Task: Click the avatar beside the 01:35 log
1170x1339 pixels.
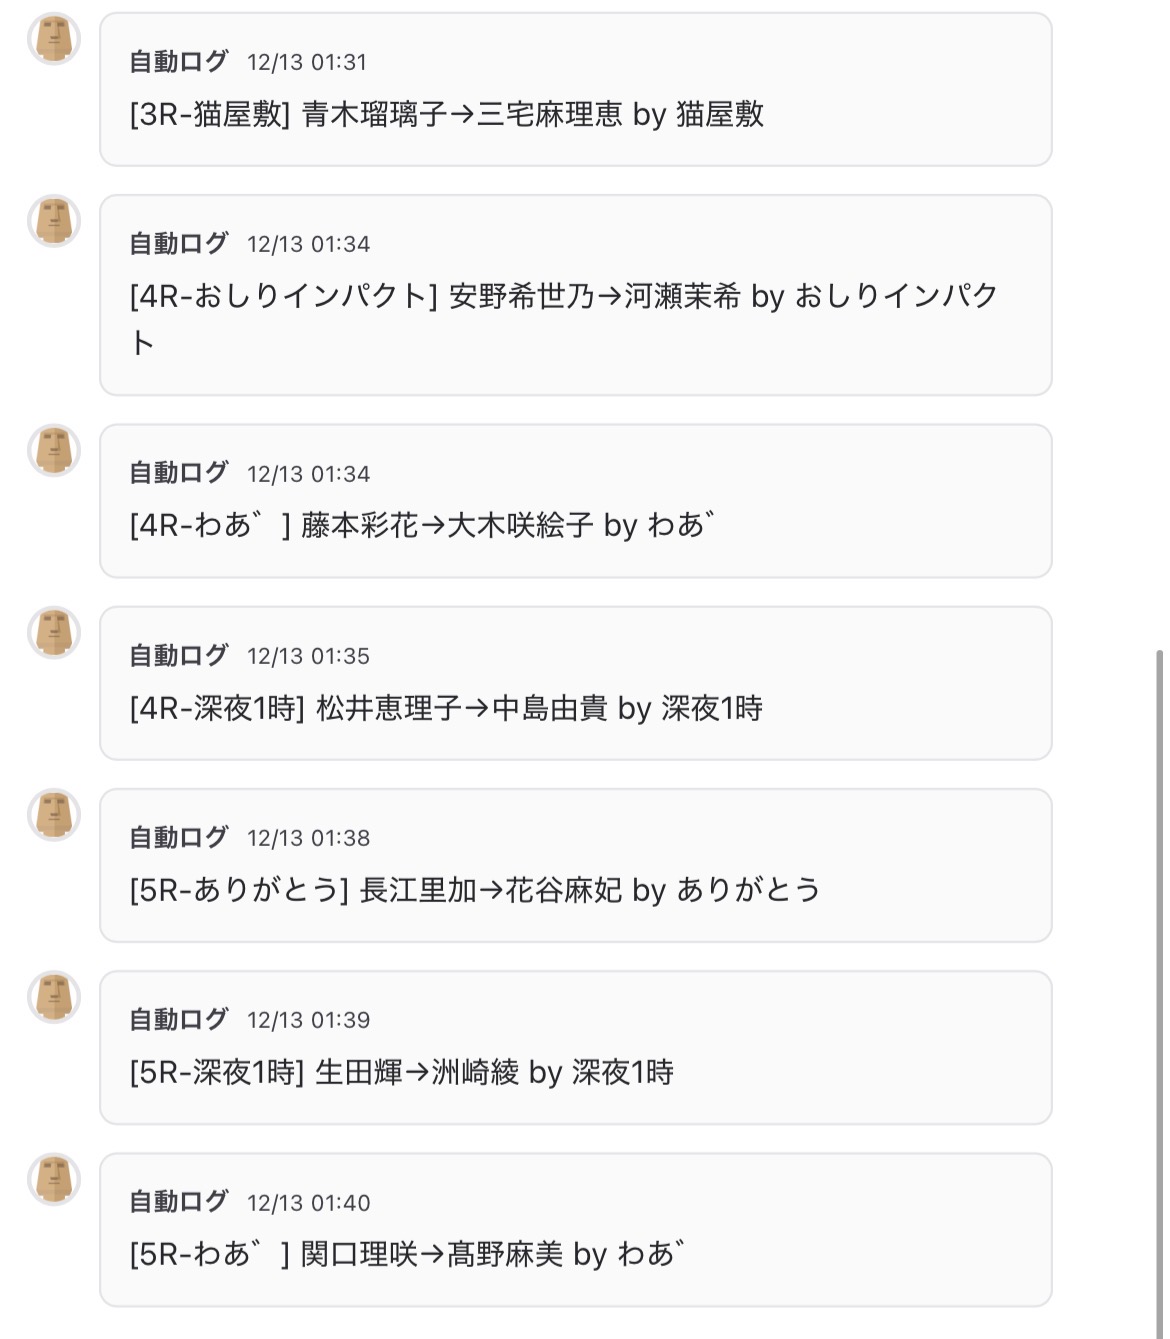Action: [53, 632]
